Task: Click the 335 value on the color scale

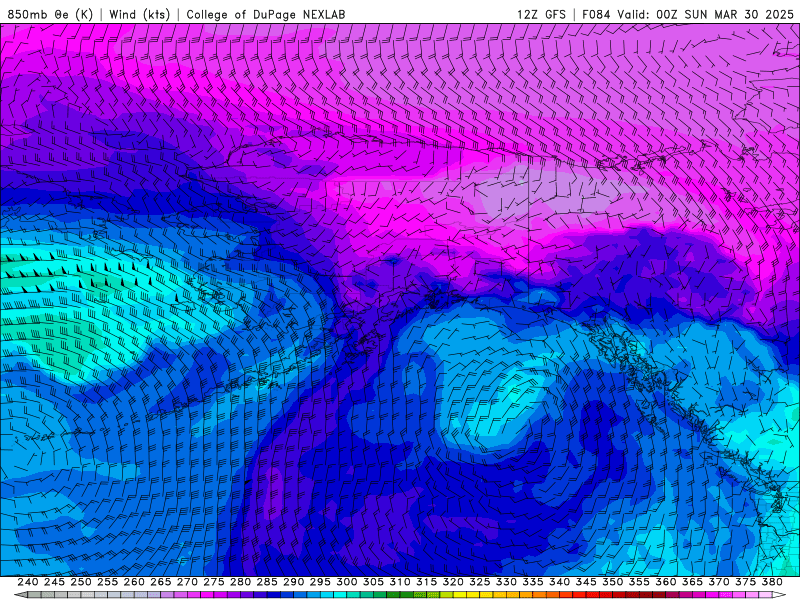Action: point(533,582)
